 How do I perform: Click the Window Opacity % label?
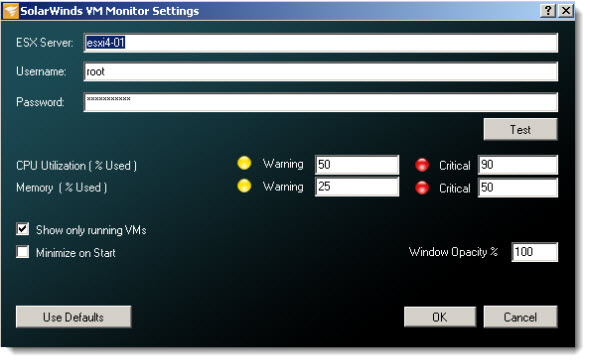click(453, 252)
